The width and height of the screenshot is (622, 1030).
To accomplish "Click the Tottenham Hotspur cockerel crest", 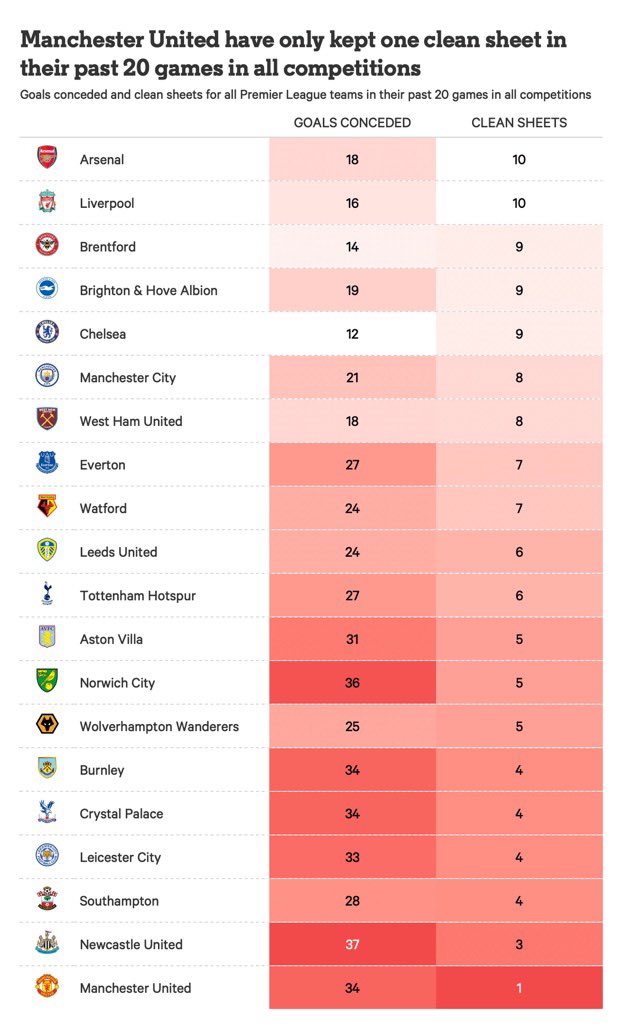I will point(47,595).
